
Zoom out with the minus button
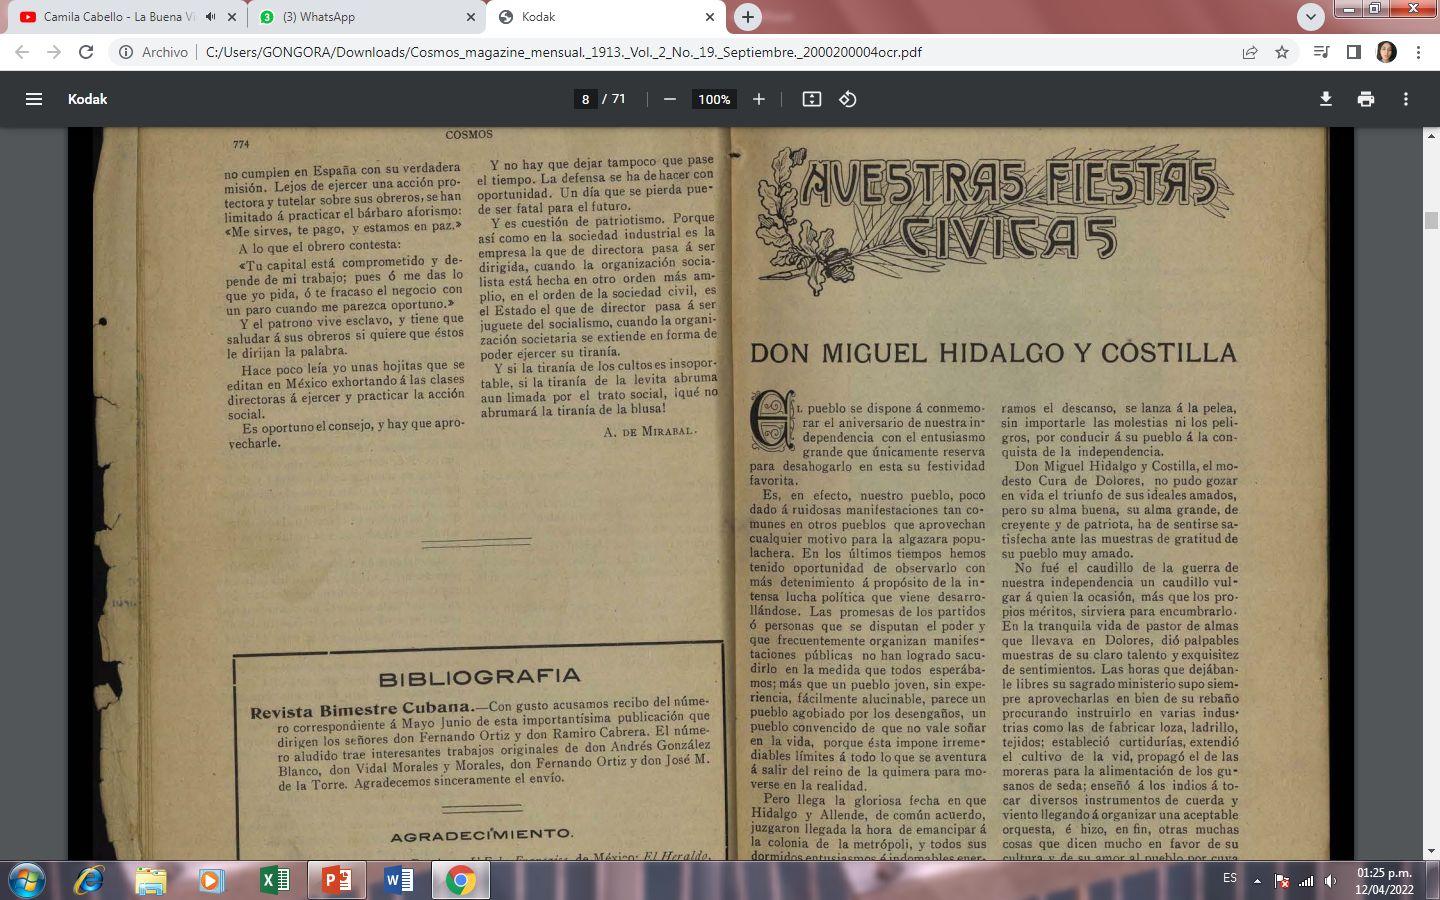(670, 99)
